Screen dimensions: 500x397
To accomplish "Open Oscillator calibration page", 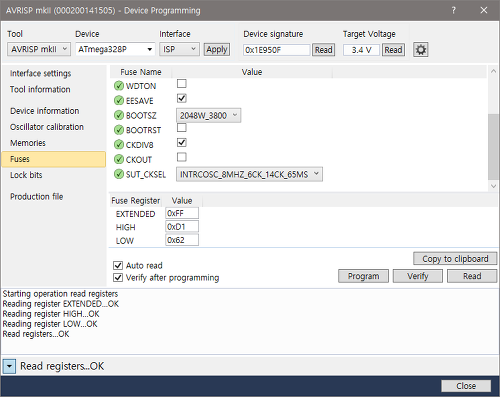I will pyautogui.click(x=47, y=127).
